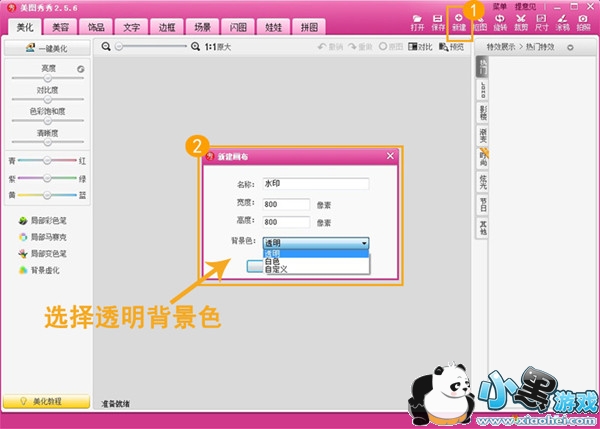Switch to the 文字 tab
600x429 pixels.
(131, 27)
